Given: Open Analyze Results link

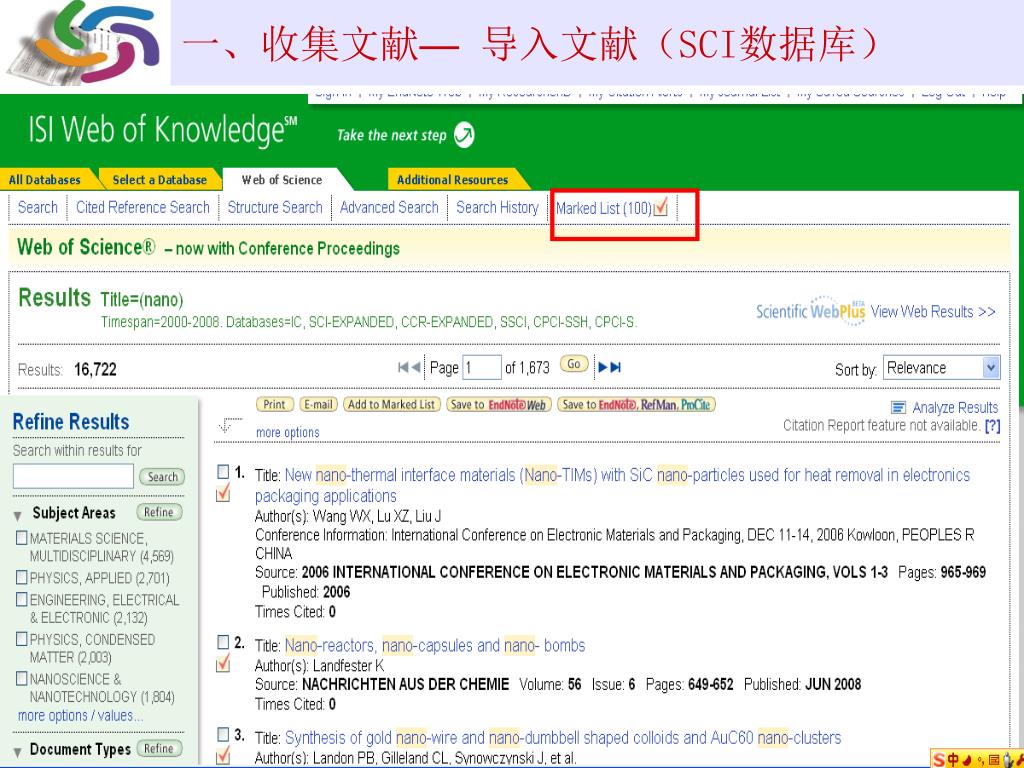Looking at the screenshot, I should 955,408.
